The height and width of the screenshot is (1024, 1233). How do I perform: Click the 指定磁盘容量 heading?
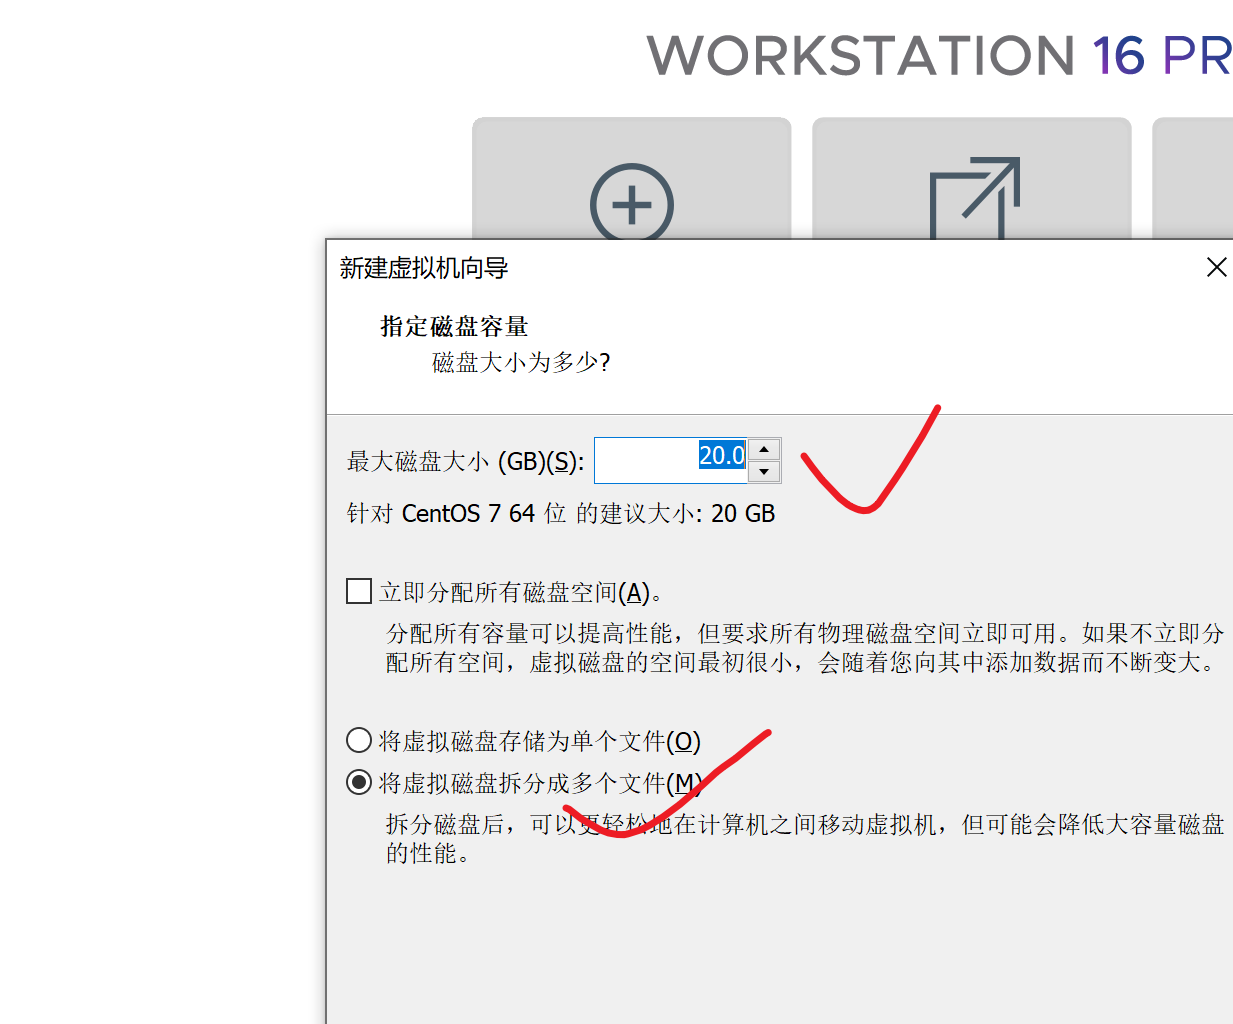(x=454, y=326)
